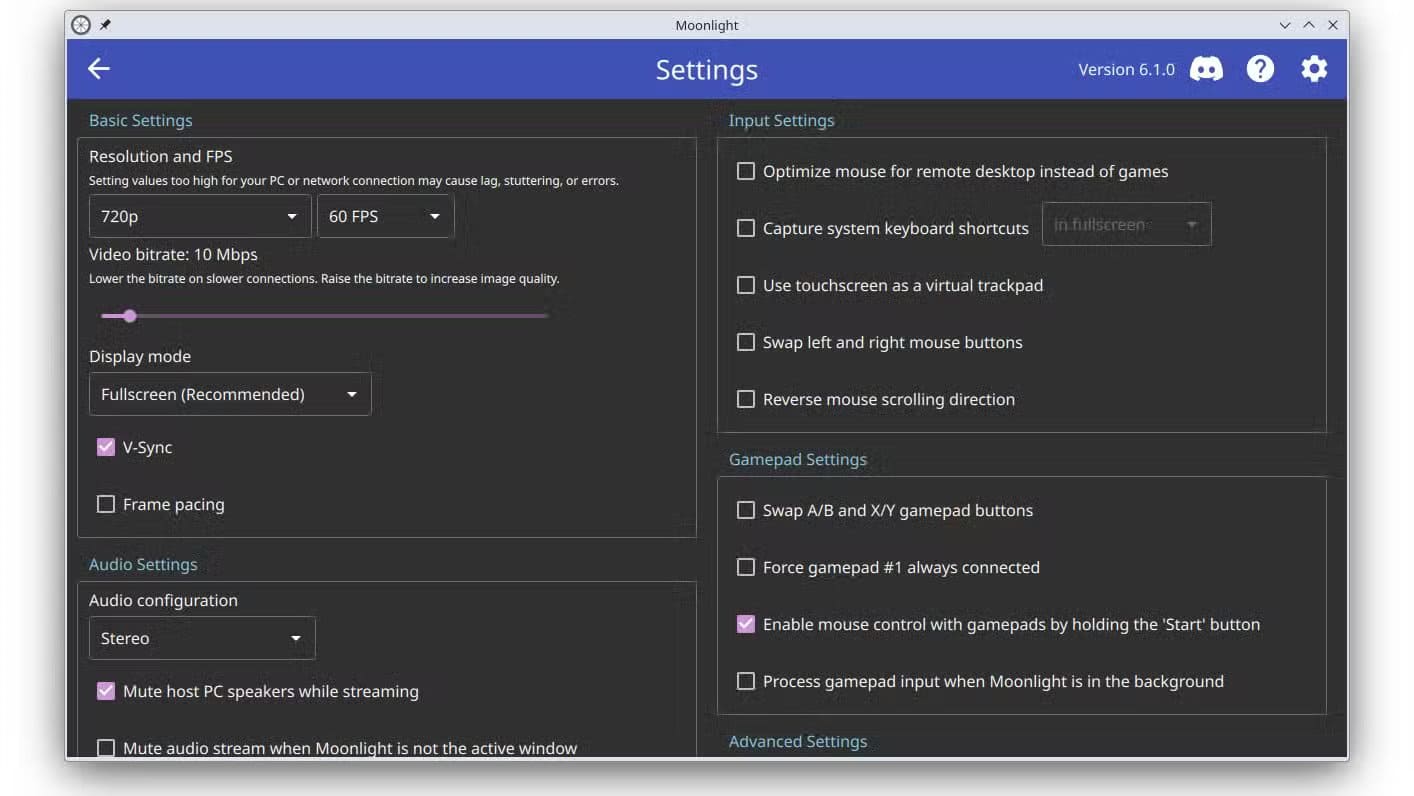This screenshot has width=1414, height=796.
Task: Maximize the Moonlight window
Action: click(1309, 25)
